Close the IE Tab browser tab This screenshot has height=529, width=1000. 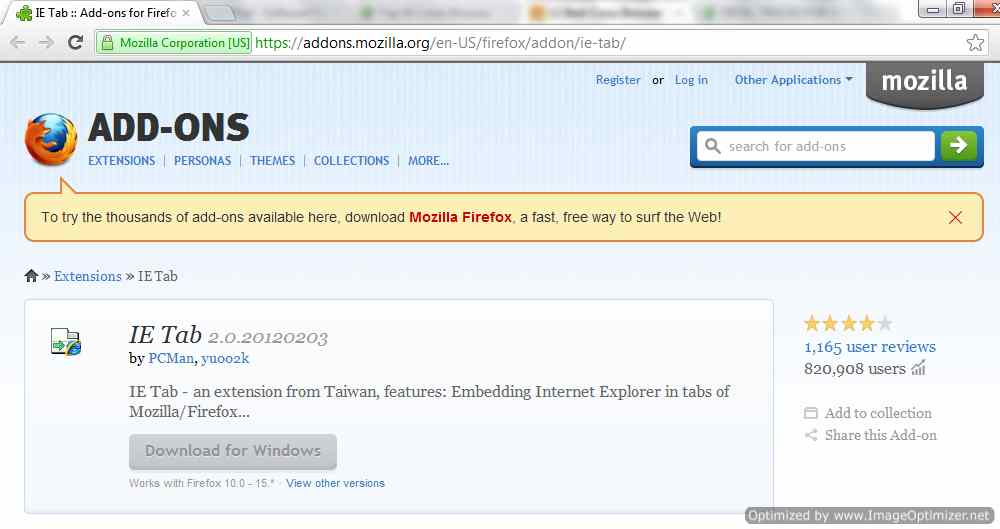186,13
